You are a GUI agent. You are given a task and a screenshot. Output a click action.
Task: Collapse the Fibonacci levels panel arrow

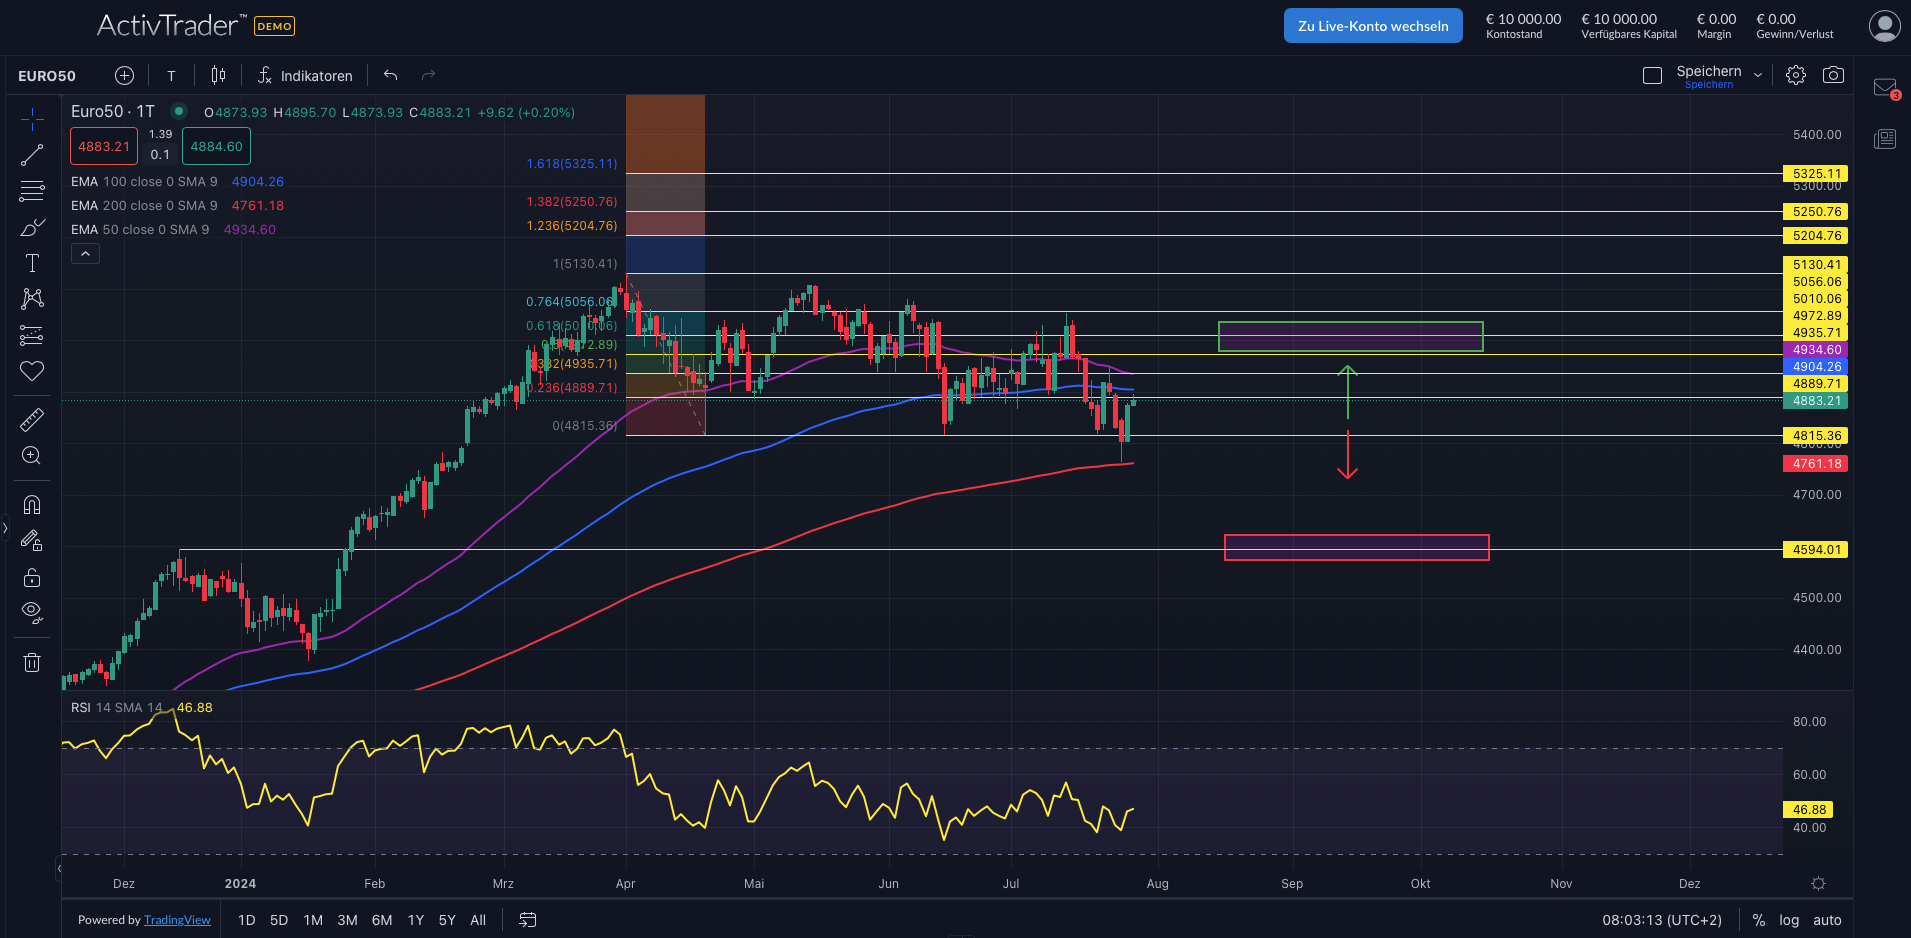click(x=85, y=253)
